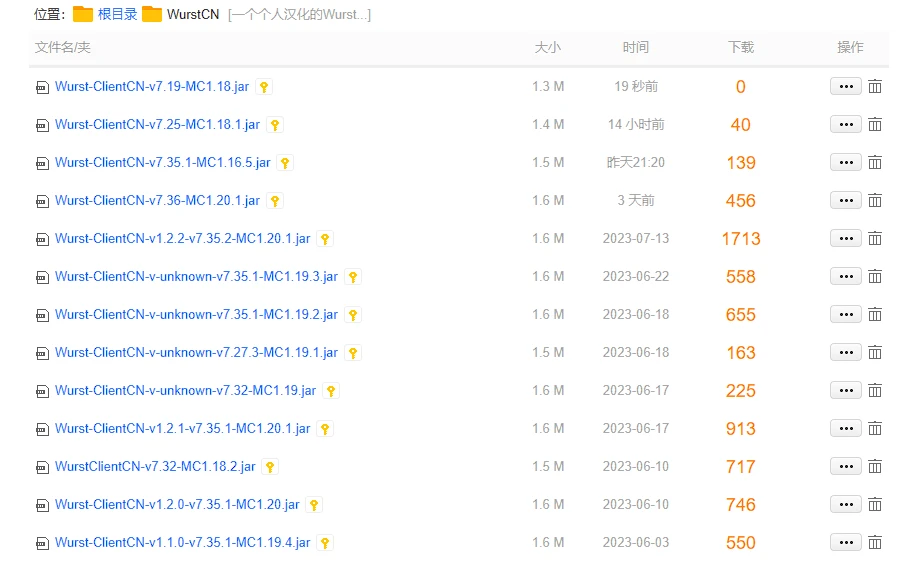Delete v7.19-MC1.18.jar with trash icon
Viewport: 919px width, 579px height.
click(875, 87)
